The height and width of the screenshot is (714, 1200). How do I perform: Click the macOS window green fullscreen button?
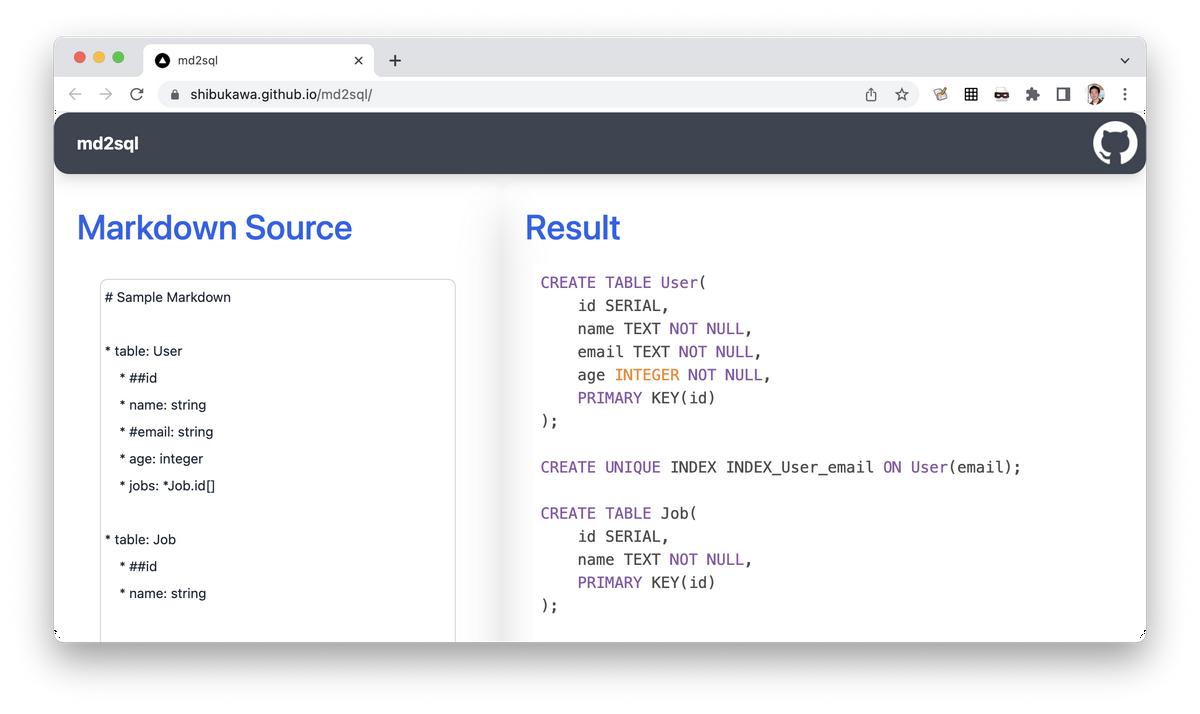point(118,58)
